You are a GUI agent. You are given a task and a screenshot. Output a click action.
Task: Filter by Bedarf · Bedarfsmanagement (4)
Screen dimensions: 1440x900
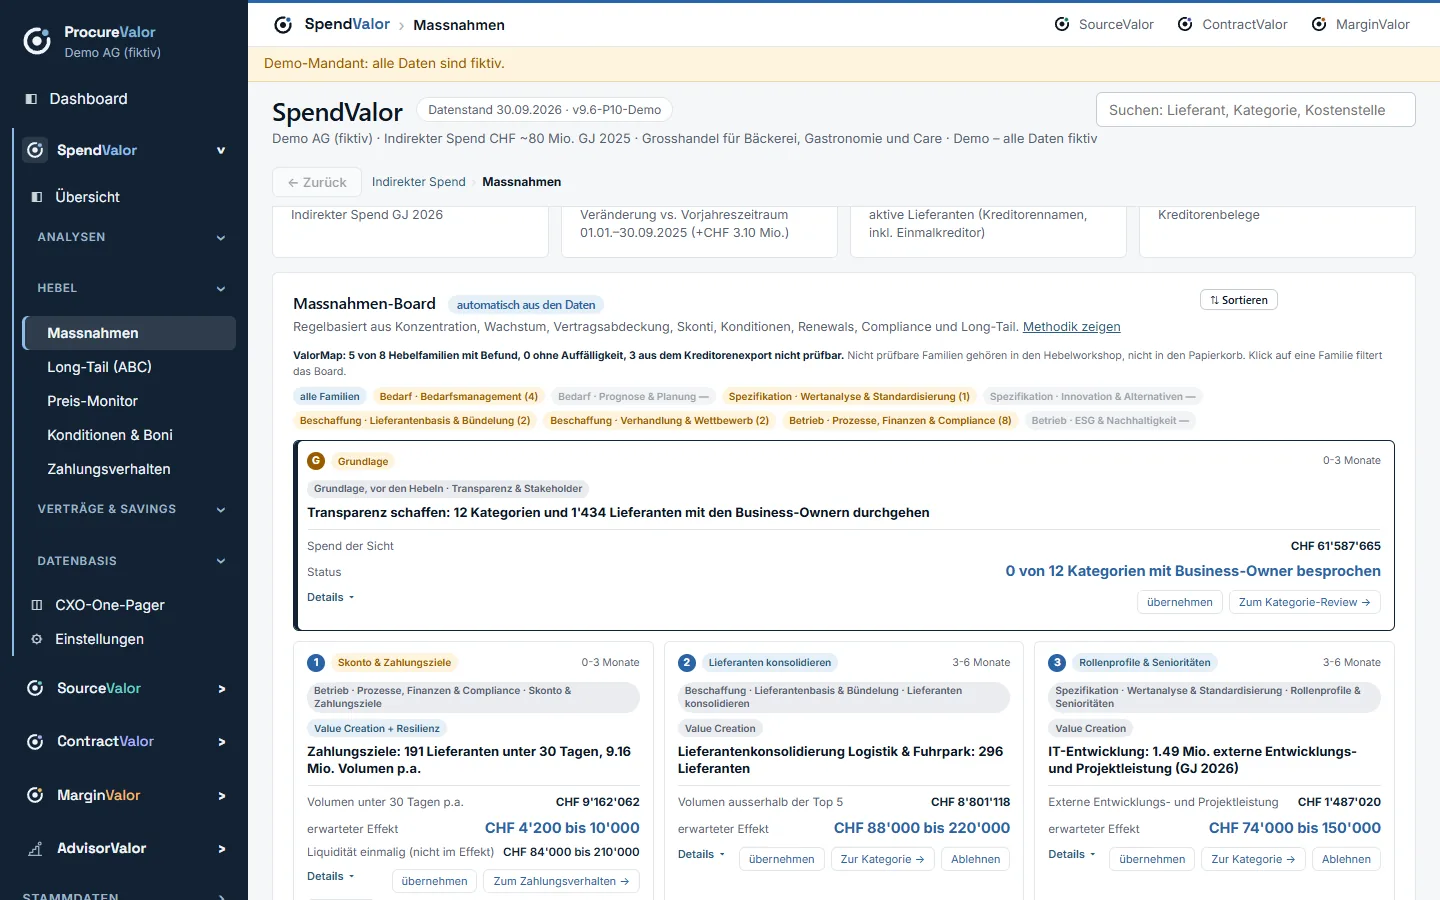(459, 397)
